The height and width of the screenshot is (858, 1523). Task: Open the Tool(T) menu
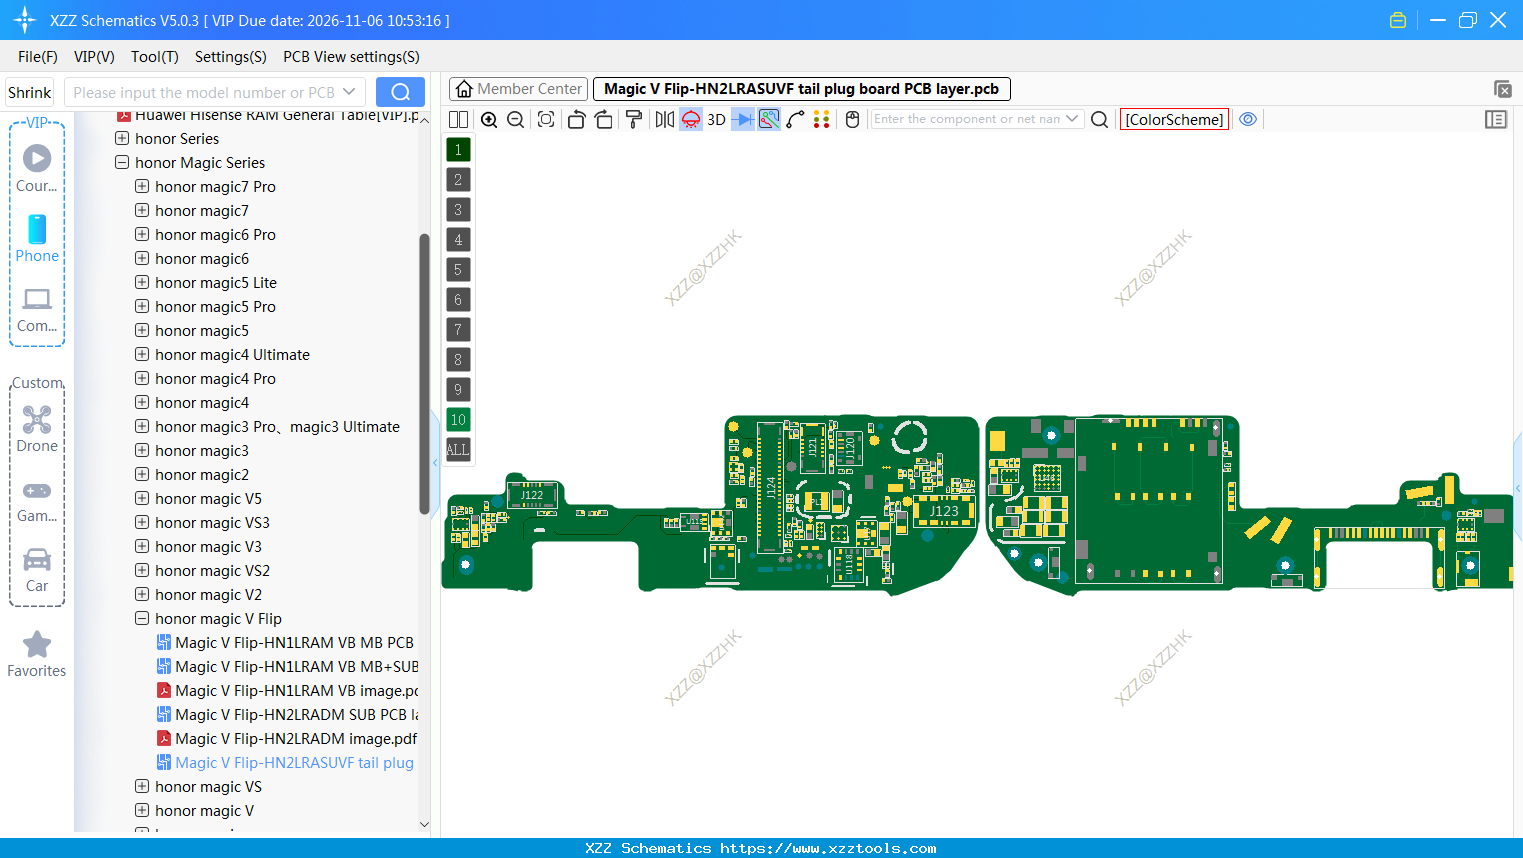[154, 57]
